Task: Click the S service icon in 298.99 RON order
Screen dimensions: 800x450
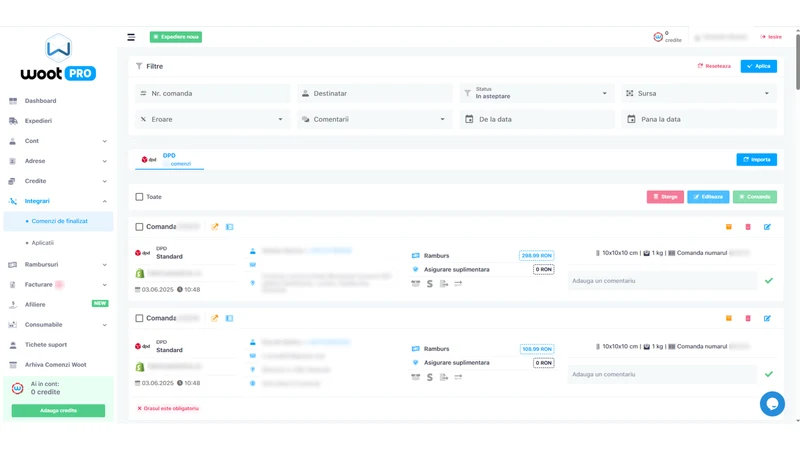Action: [x=430, y=284]
